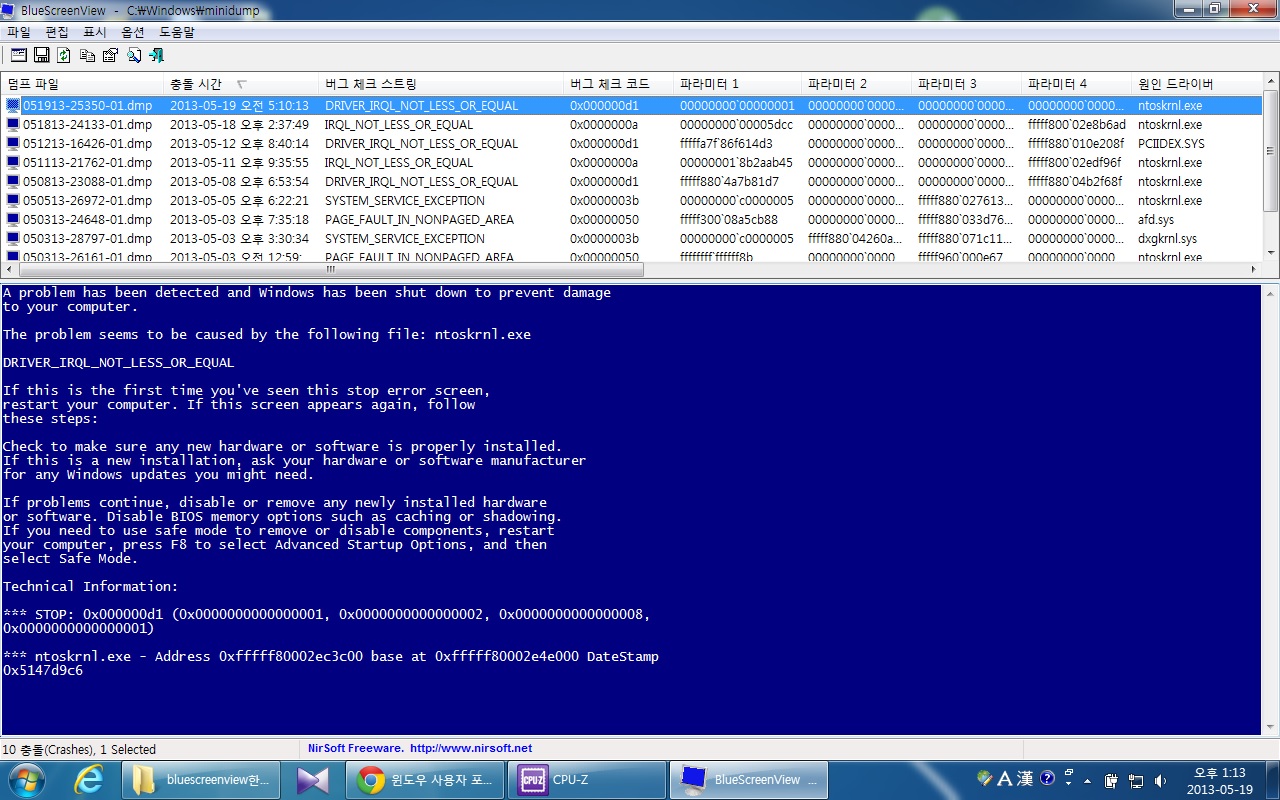Screen dimensions: 1280x800
Task: Click the lower blue screen pane vertical scrollbar
Action: pyautogui.click(x=1270, y=510)
